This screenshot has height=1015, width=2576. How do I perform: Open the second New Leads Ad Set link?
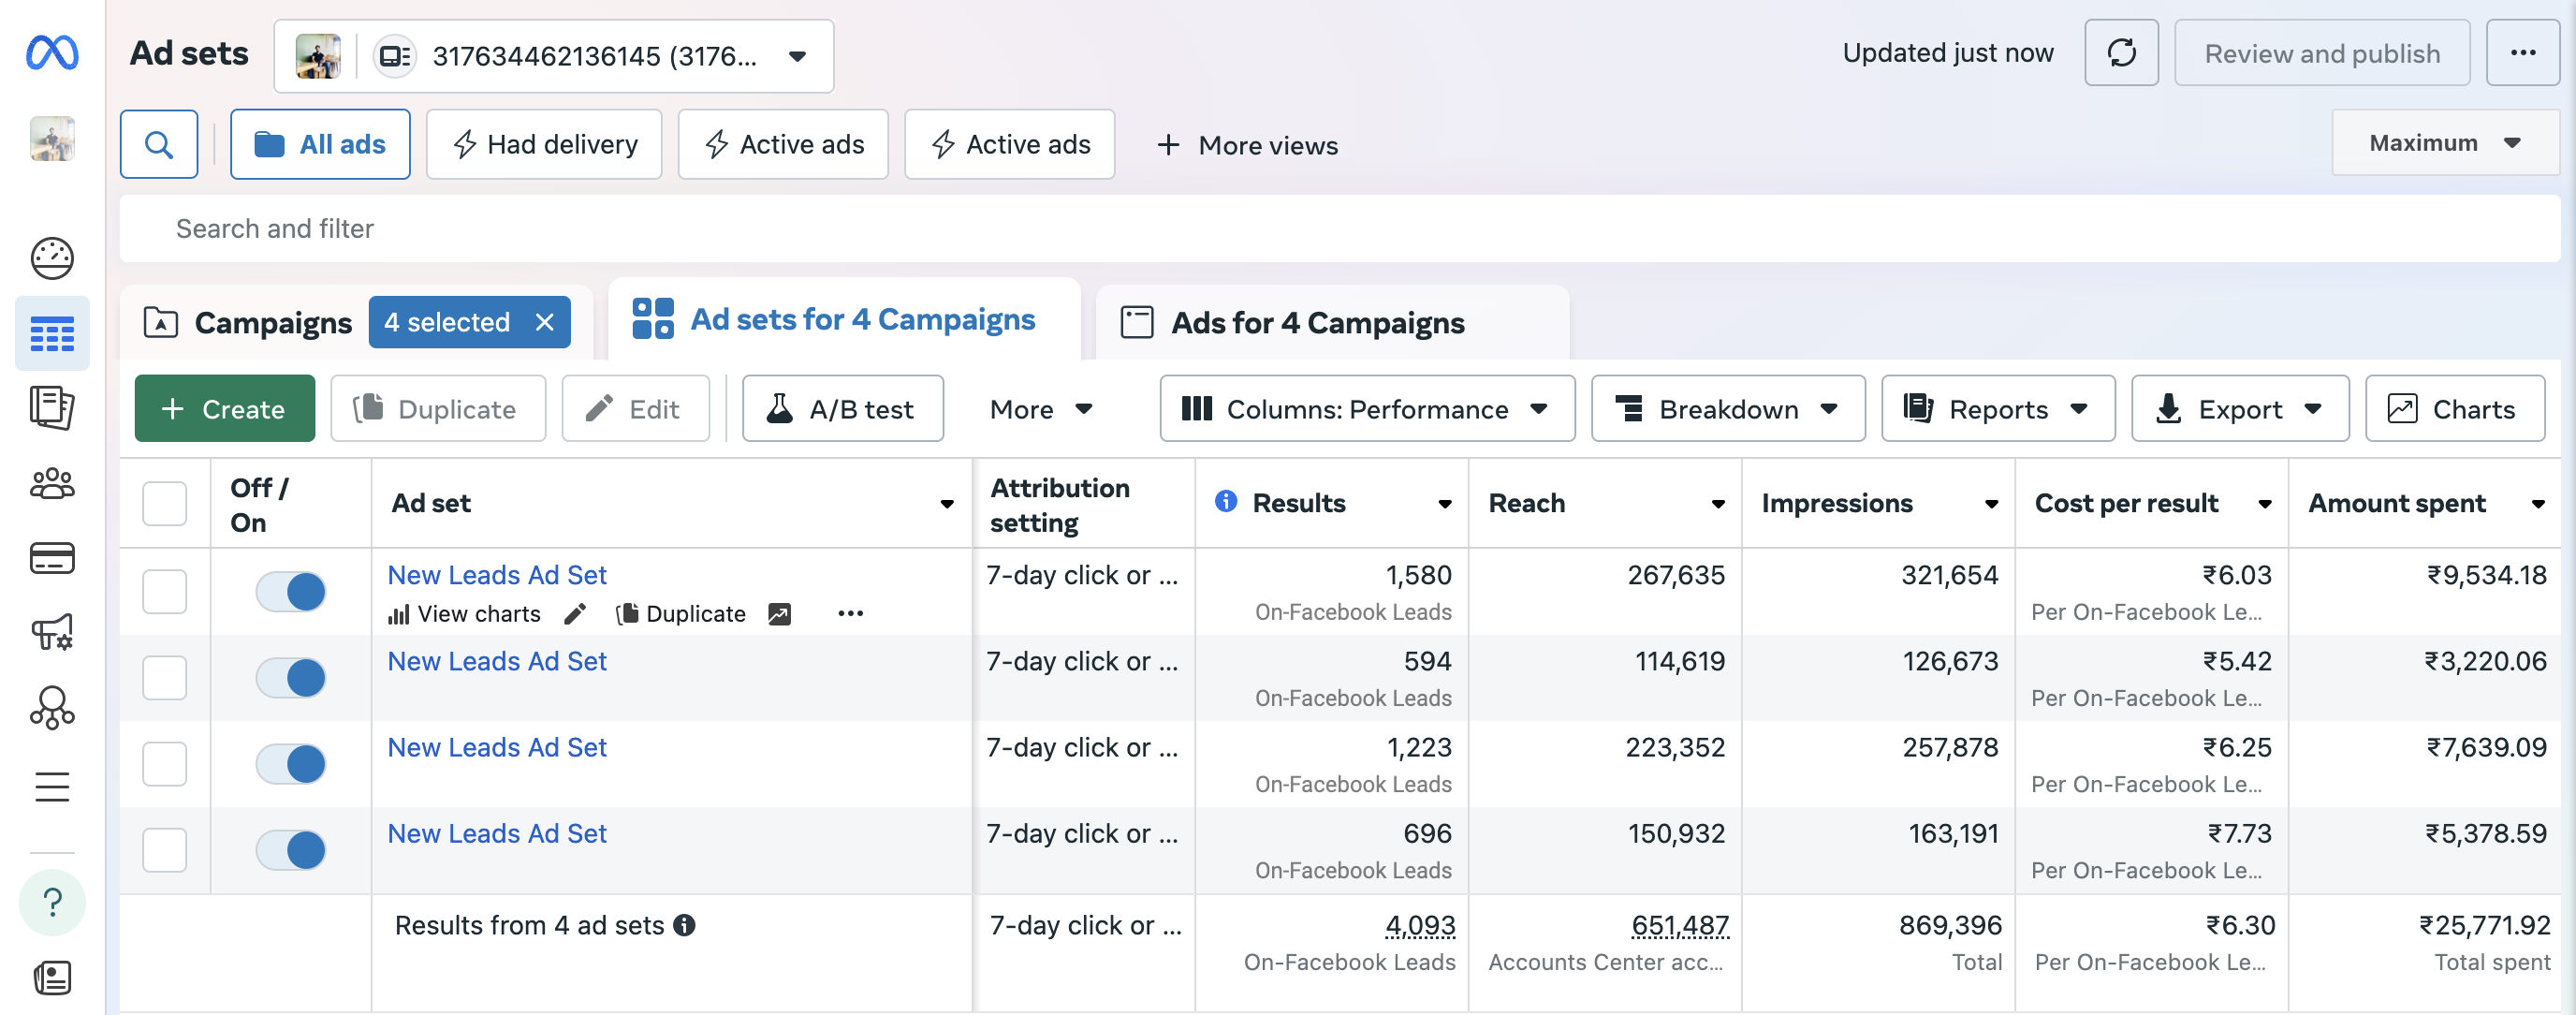pyautogui.click(x=497, y=661)
